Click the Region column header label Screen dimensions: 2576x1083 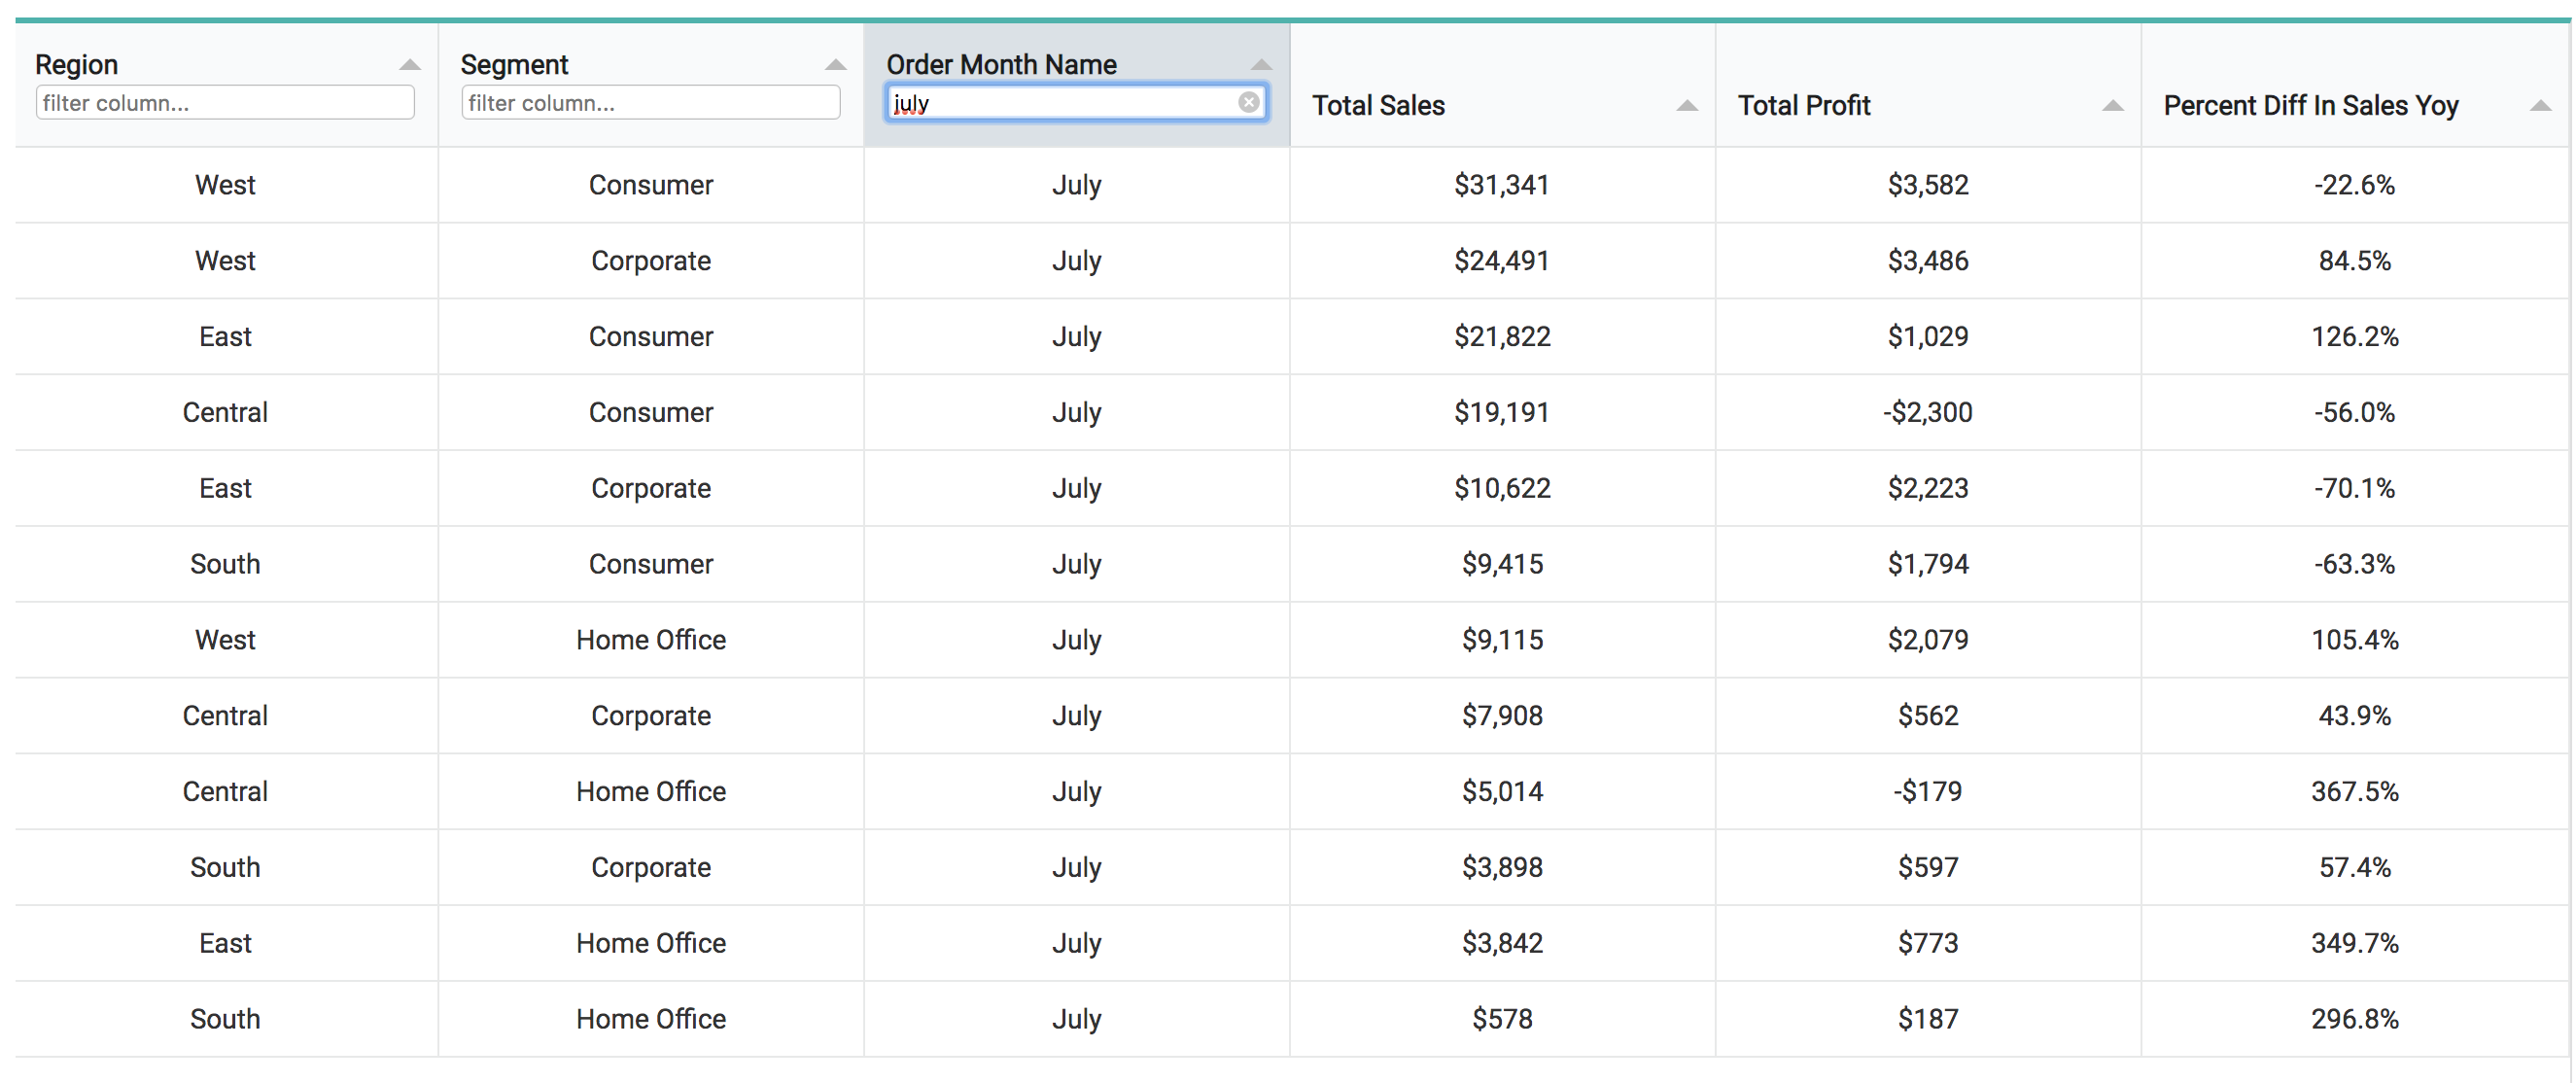pyautogui.click(x=77, y=65)
